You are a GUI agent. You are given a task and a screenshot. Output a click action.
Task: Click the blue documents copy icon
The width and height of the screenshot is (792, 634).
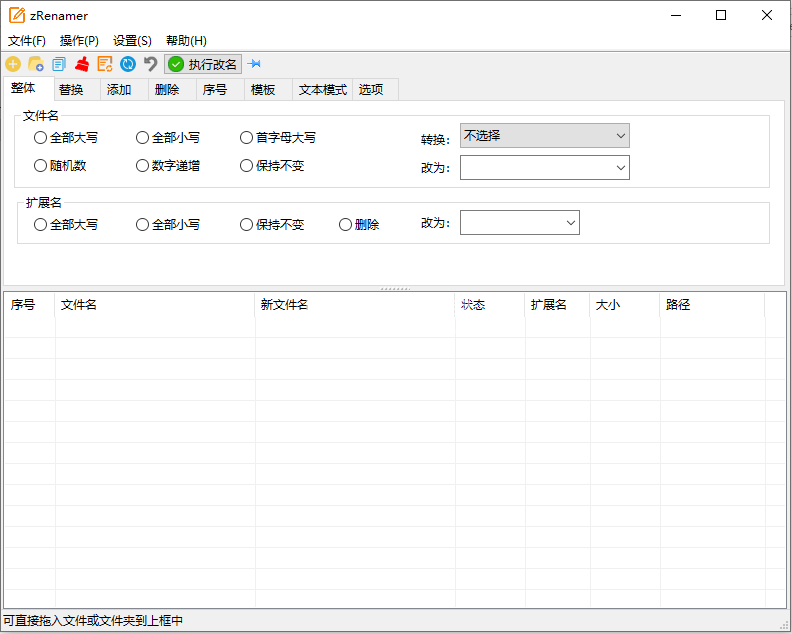point(59,64)
